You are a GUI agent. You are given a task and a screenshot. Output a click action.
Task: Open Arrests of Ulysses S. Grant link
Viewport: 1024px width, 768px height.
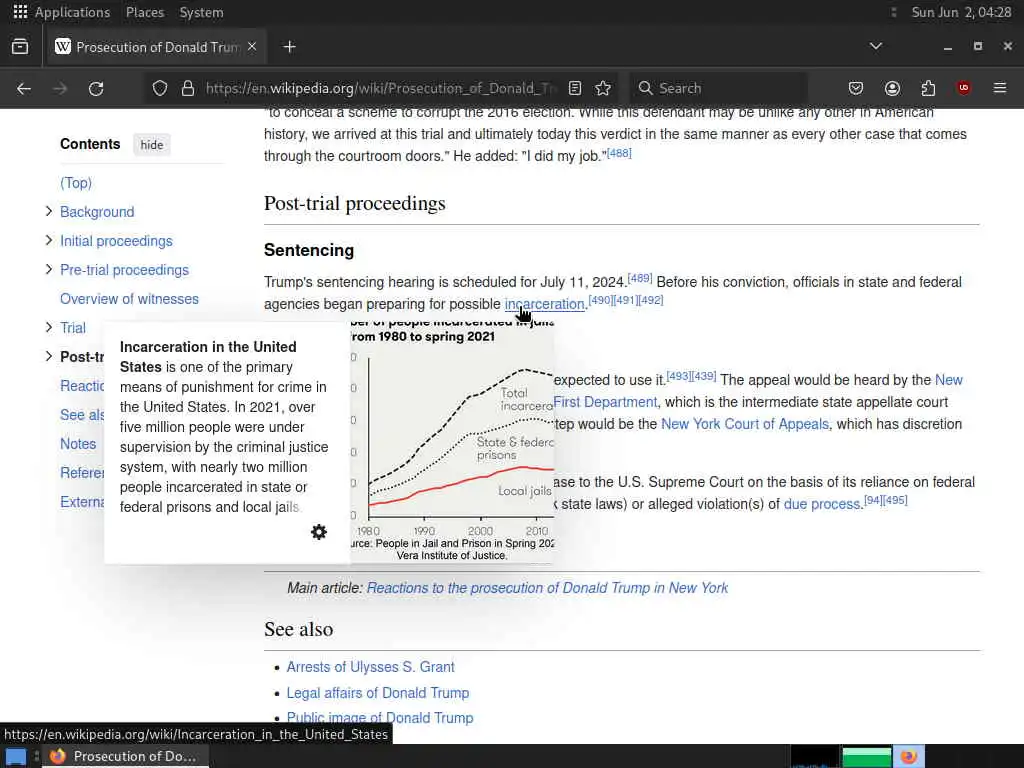(x=370, y=667)
